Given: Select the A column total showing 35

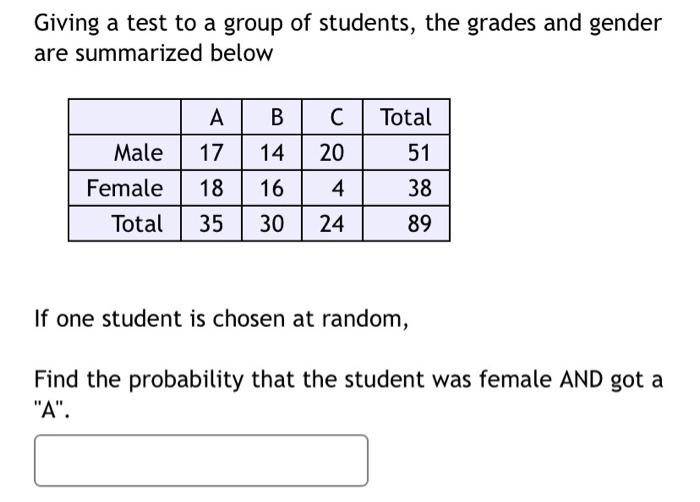Looking at the screenshot, I should (211, 224).
